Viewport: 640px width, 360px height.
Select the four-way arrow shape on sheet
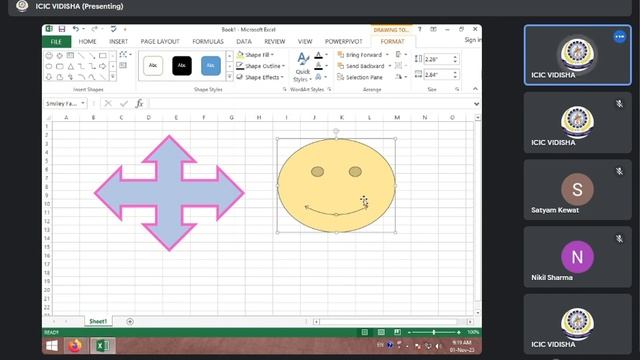point(169,193)
